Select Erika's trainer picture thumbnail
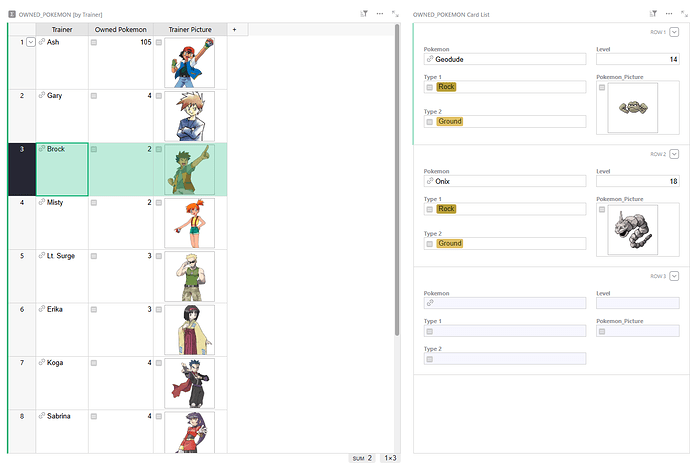690x463 pixels. click(190, 330)
